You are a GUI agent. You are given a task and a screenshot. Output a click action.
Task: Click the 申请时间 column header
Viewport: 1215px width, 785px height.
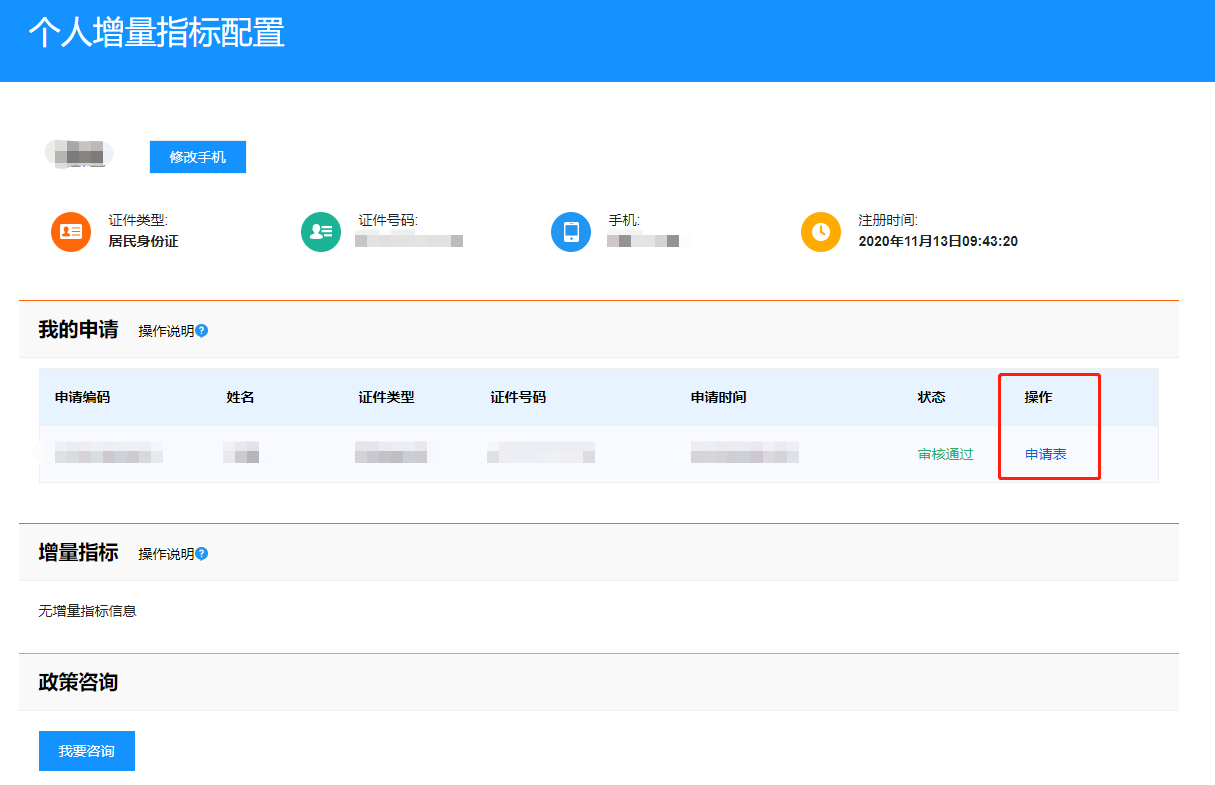tap(718, 397)
